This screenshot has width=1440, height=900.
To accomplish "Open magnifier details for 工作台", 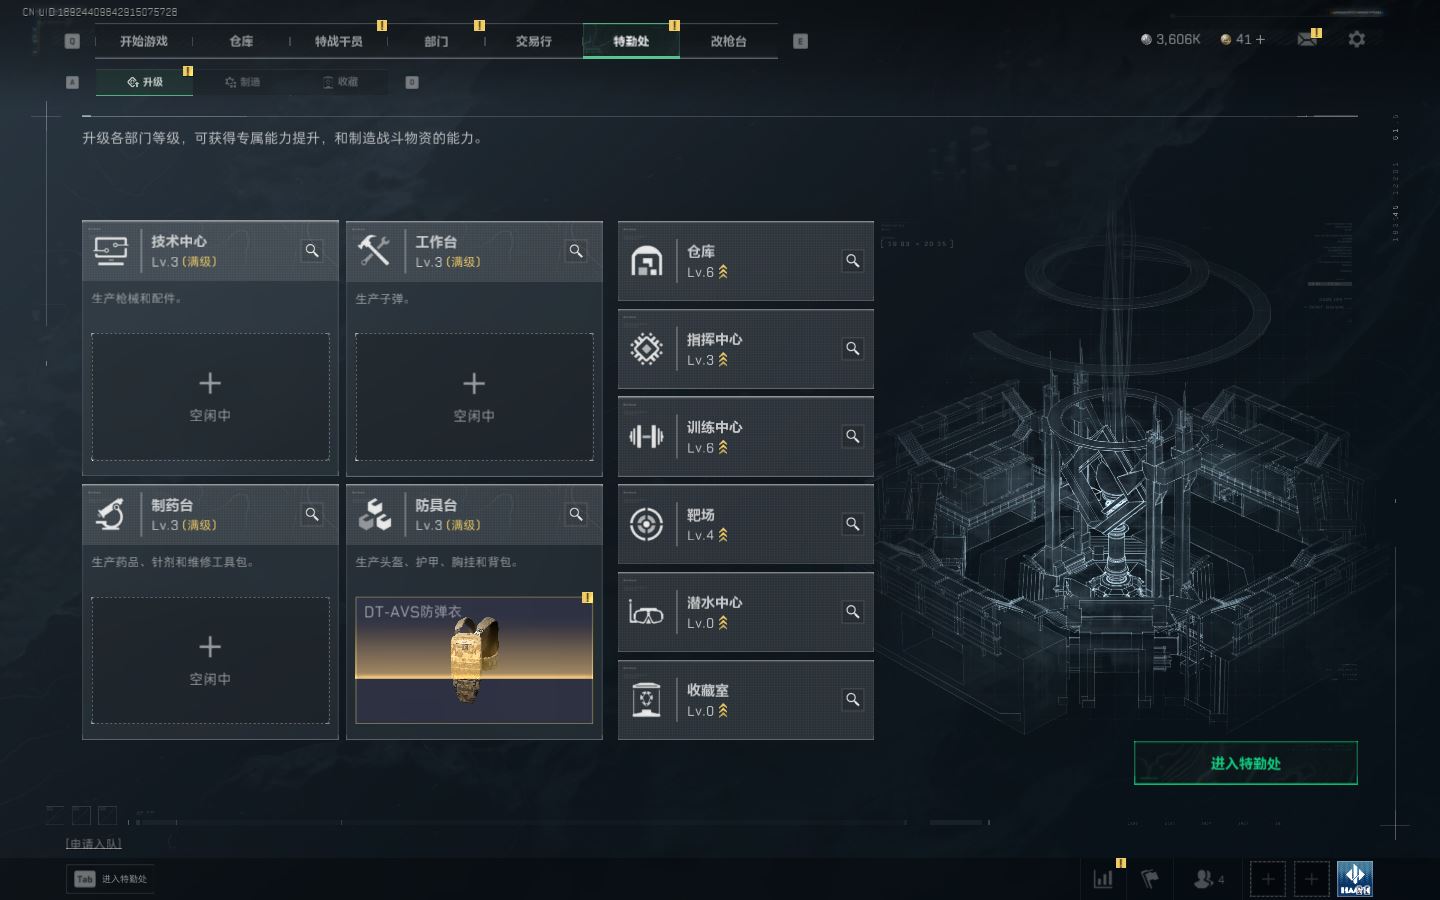I will [576, 251].
